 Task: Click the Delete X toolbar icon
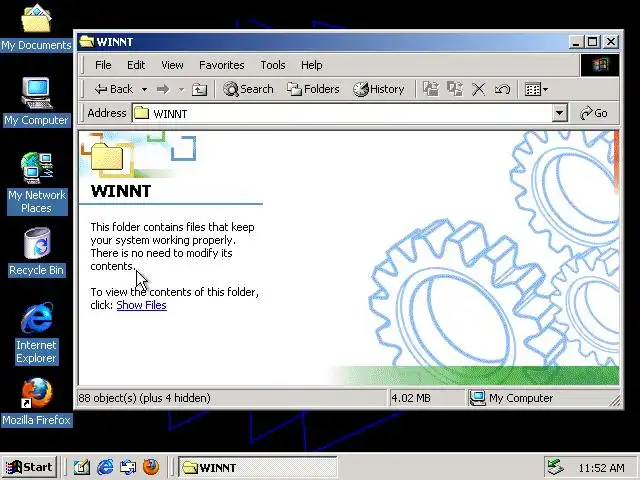coord(478,89)
